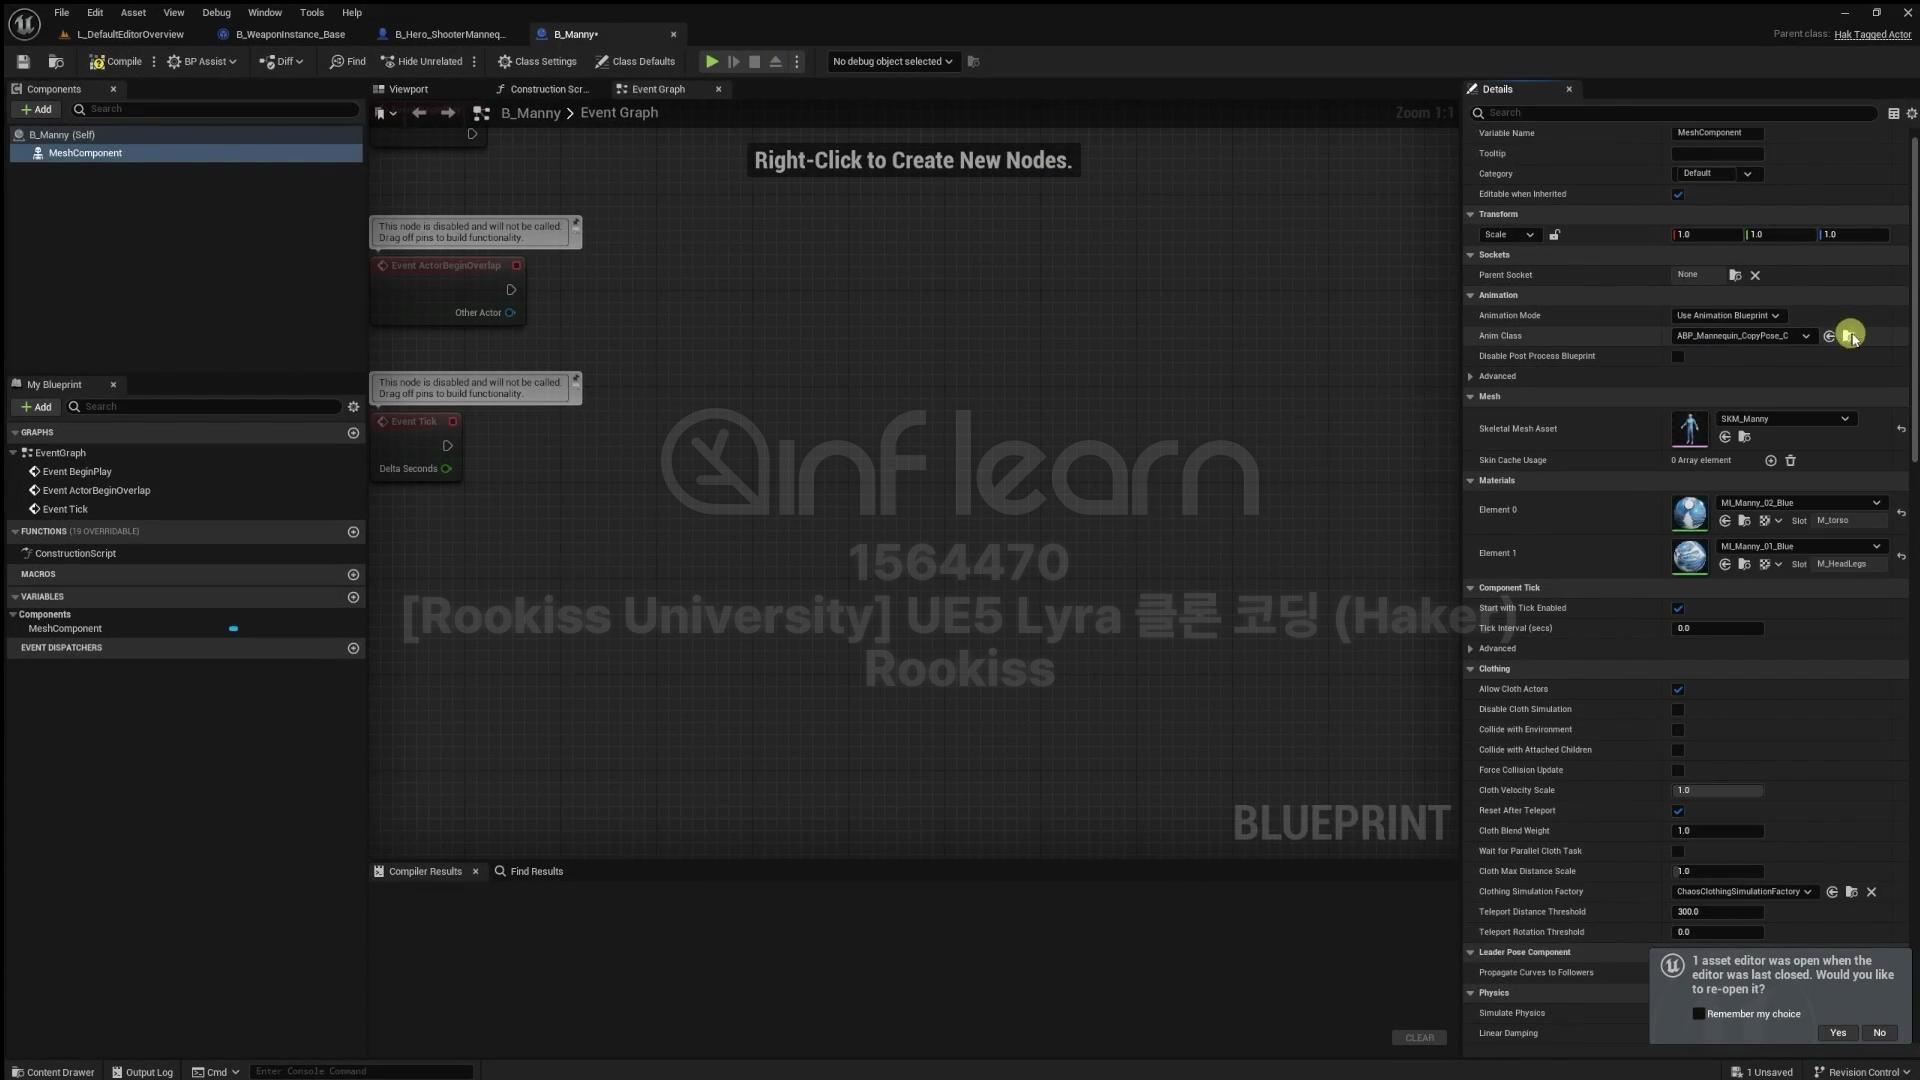Click the add Variables plus icon

pos(353,597)
